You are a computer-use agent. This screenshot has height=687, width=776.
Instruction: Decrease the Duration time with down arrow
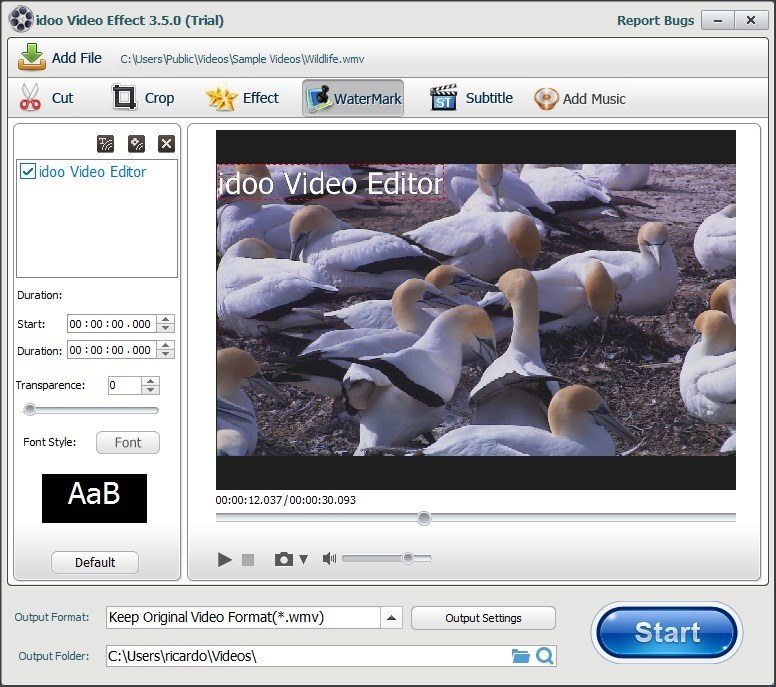click(x=166, y=354)
